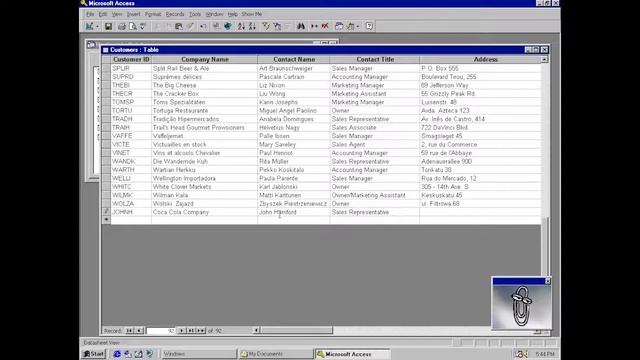Go to next record navigation button
The width and height of the screenshot is (640, 360).
pos(182,331)
